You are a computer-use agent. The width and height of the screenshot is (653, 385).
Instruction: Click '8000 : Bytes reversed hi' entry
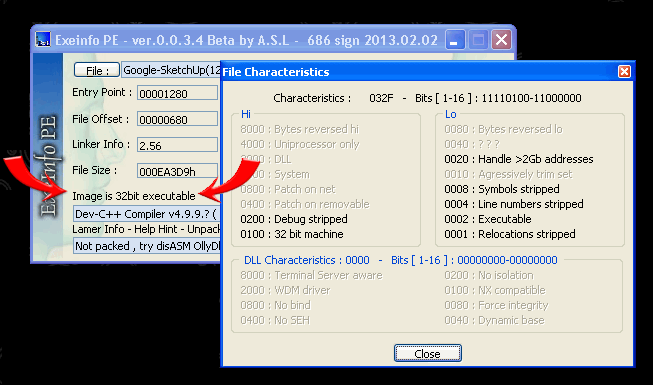click(x=299, y=129)
